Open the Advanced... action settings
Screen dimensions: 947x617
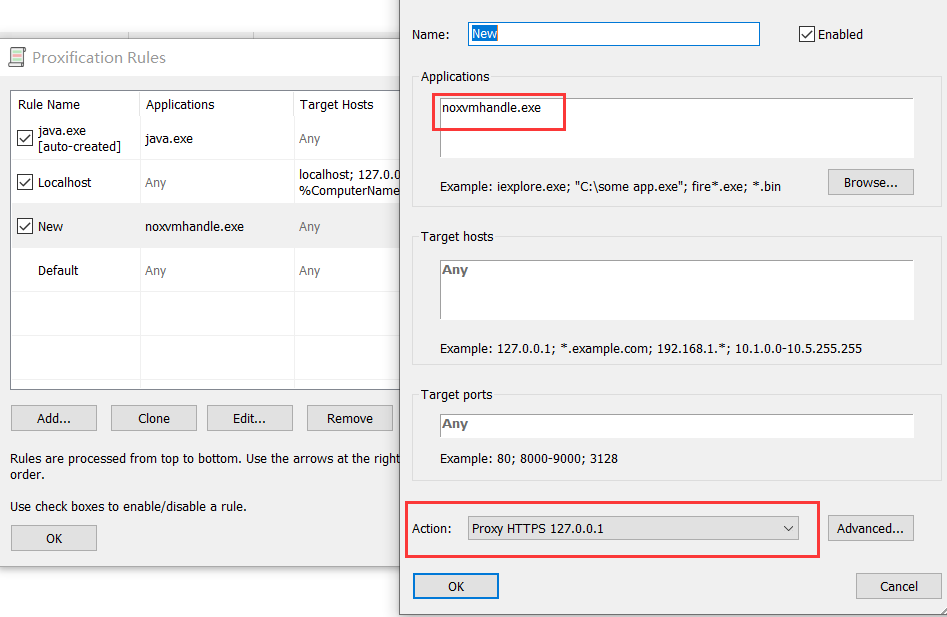pos(870,528)
